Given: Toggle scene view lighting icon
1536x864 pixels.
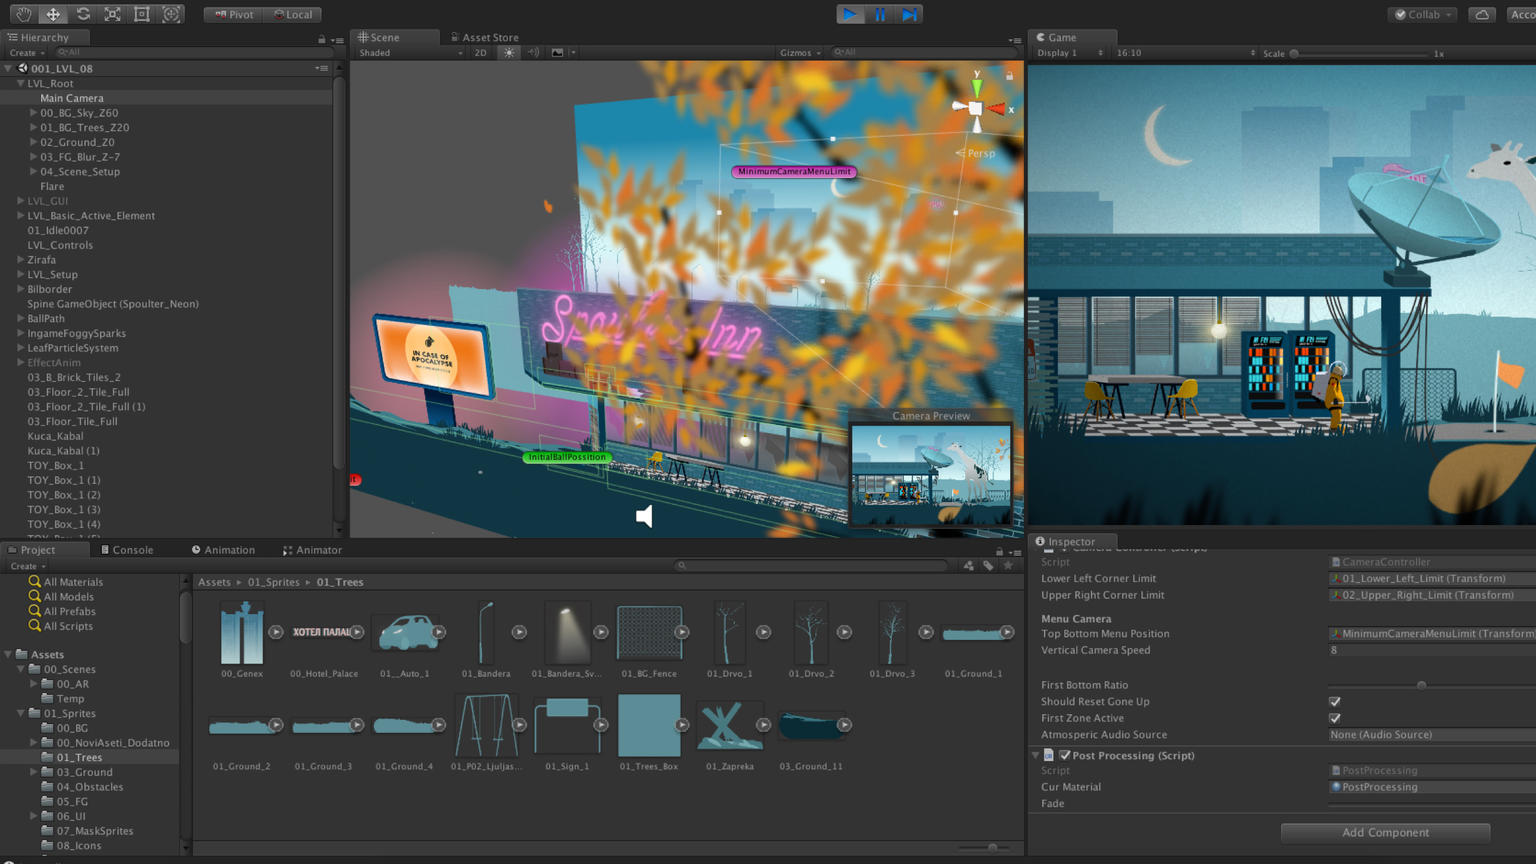Looking at the screenshot, I should point(508,52).
